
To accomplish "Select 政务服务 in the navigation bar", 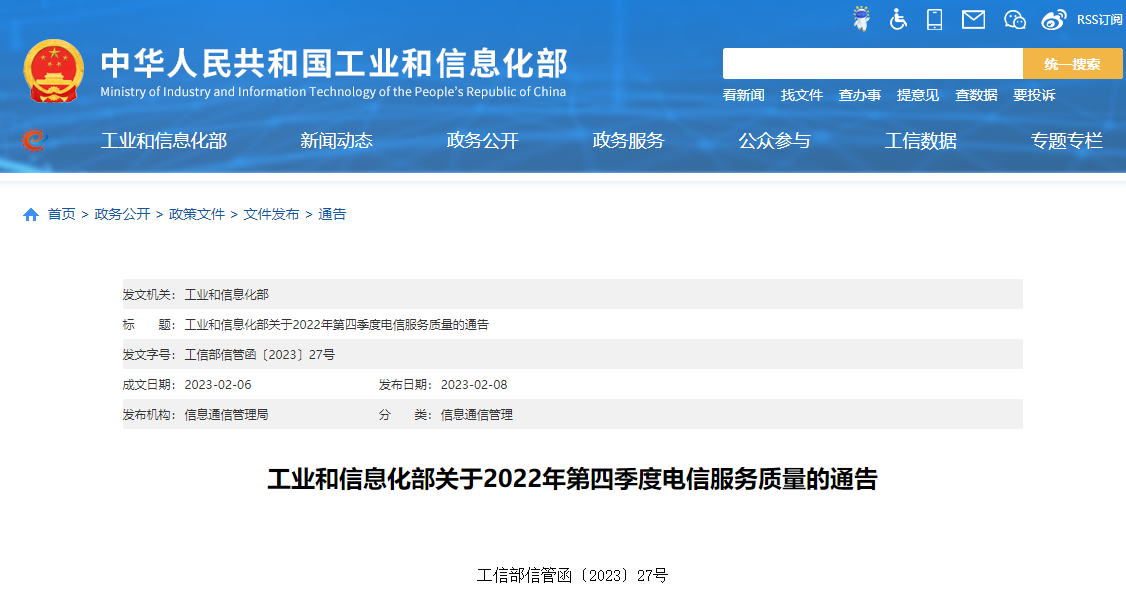I will tap(628, 141).
